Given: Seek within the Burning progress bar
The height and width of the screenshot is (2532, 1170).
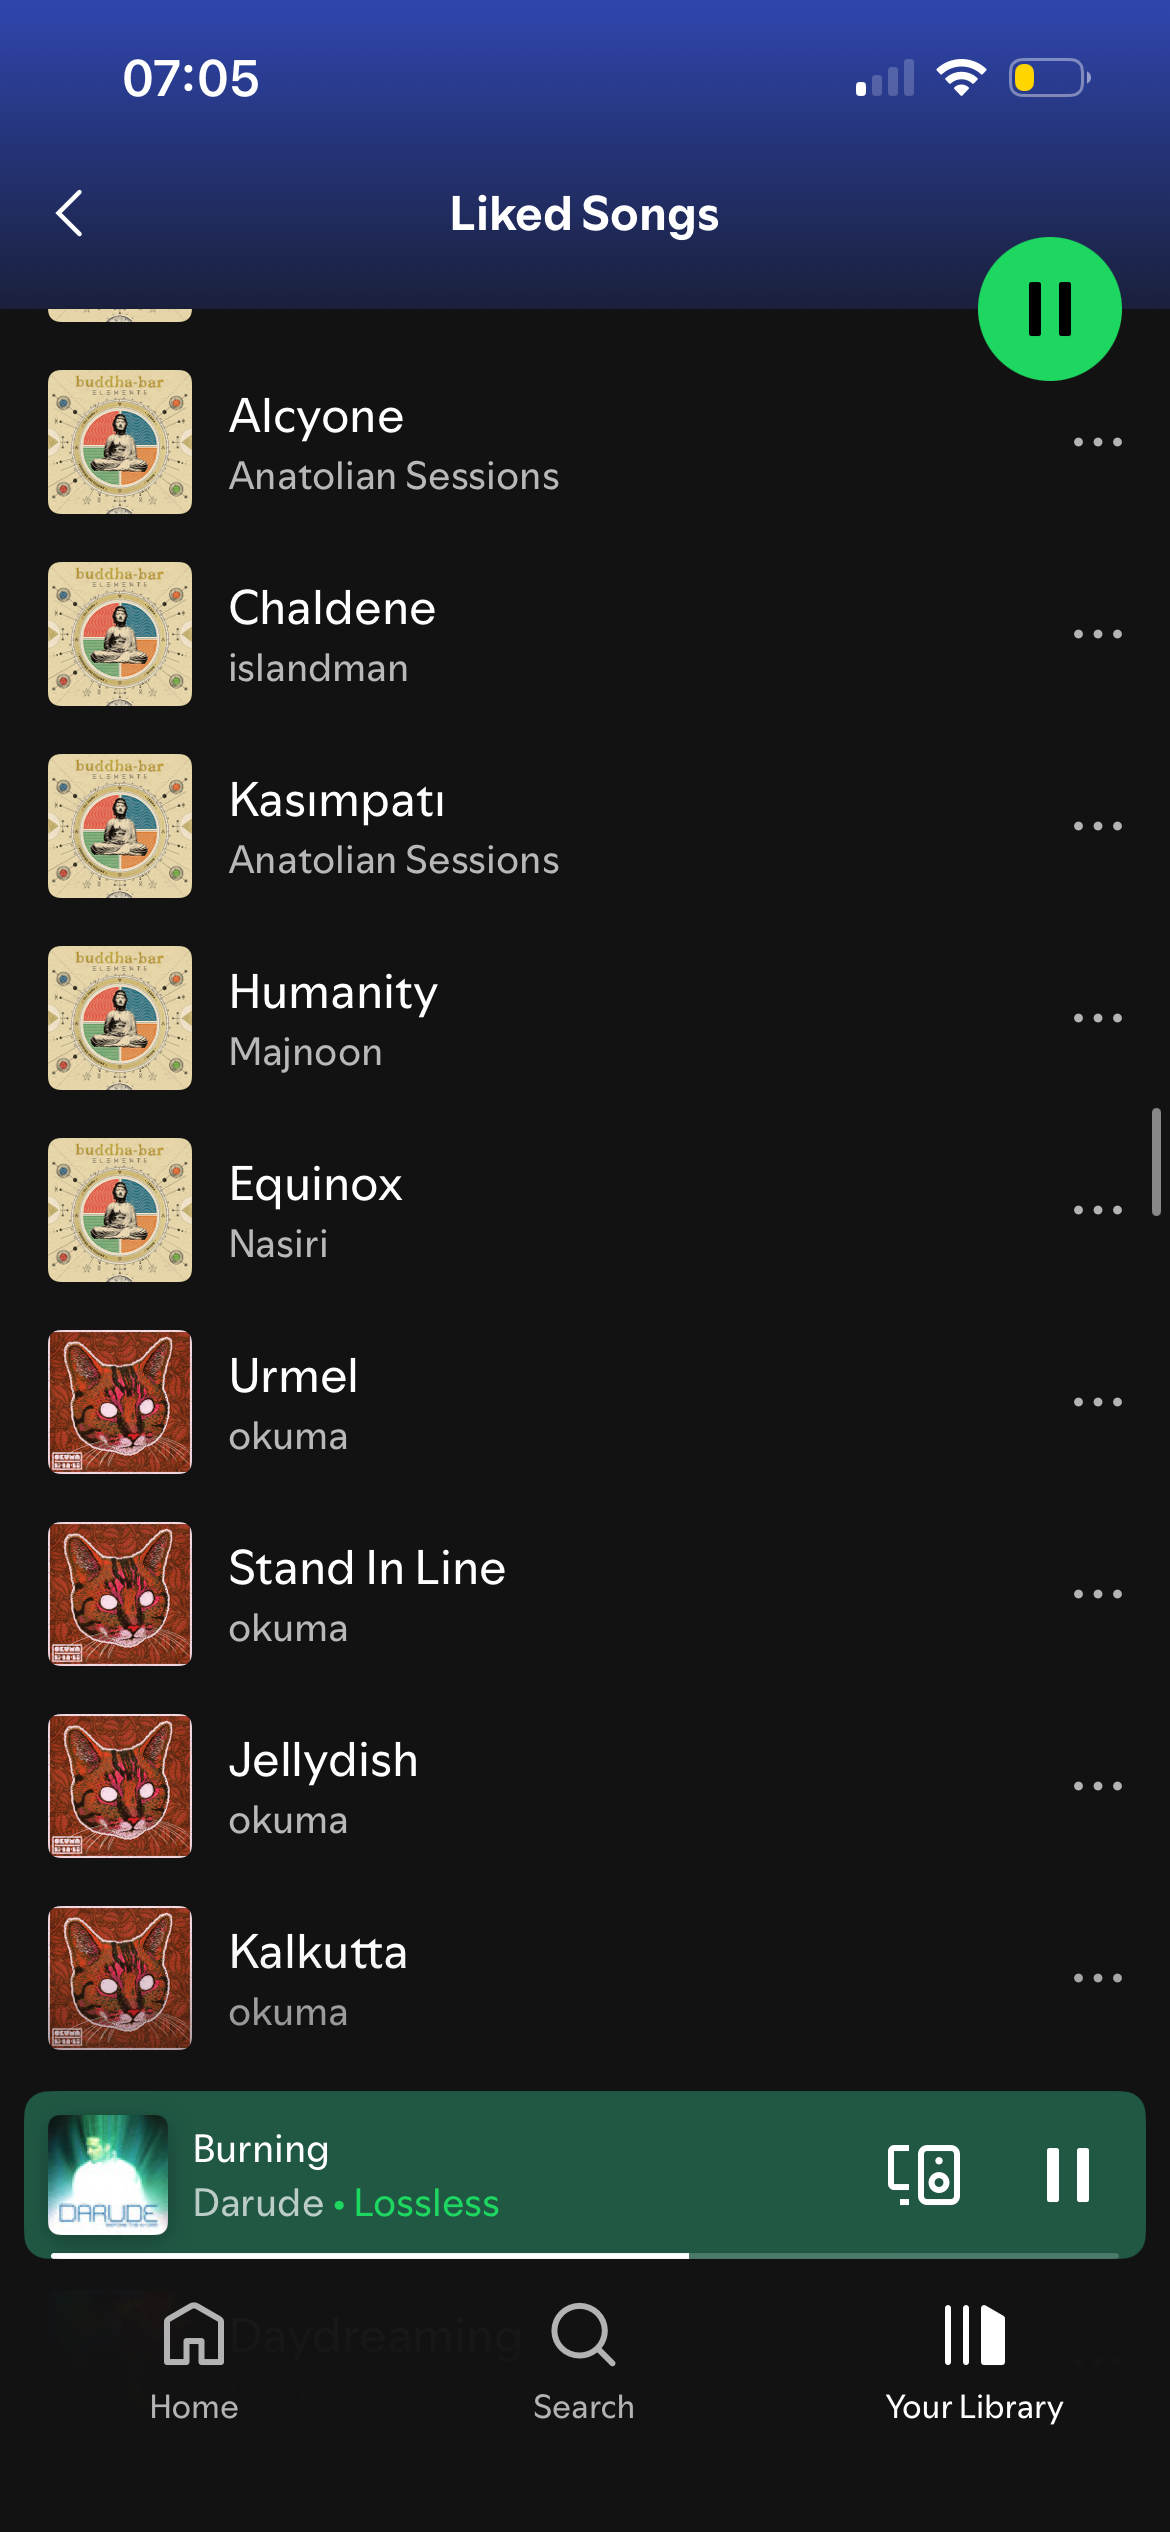Looking at the screenshot, I should coord(584,2256).
